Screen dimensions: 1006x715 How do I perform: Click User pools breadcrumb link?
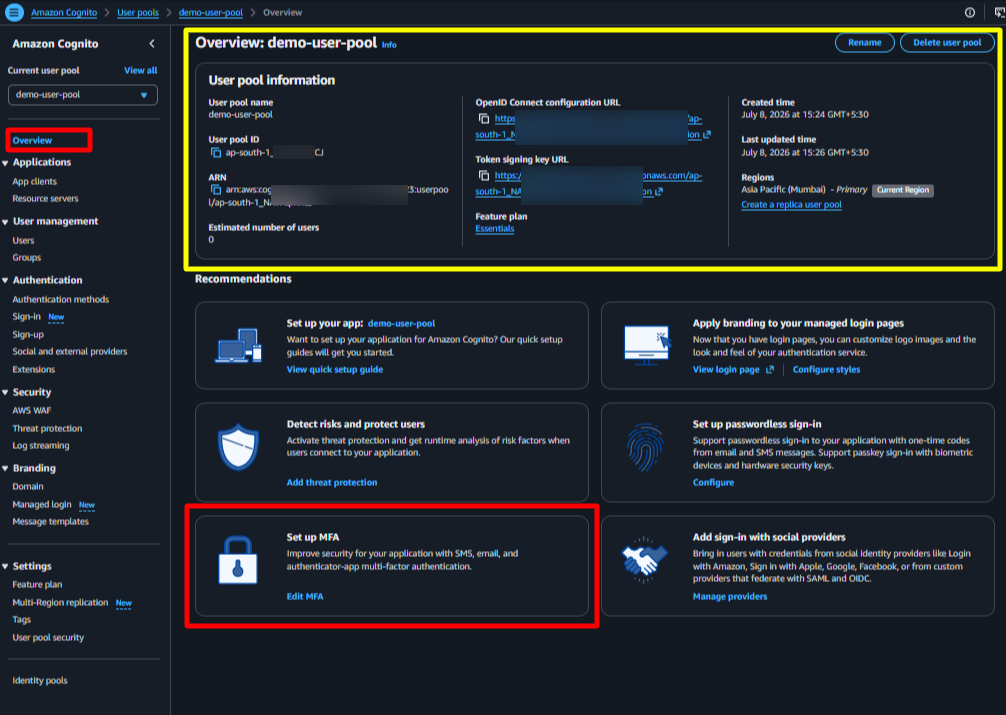tap(138, 13)
